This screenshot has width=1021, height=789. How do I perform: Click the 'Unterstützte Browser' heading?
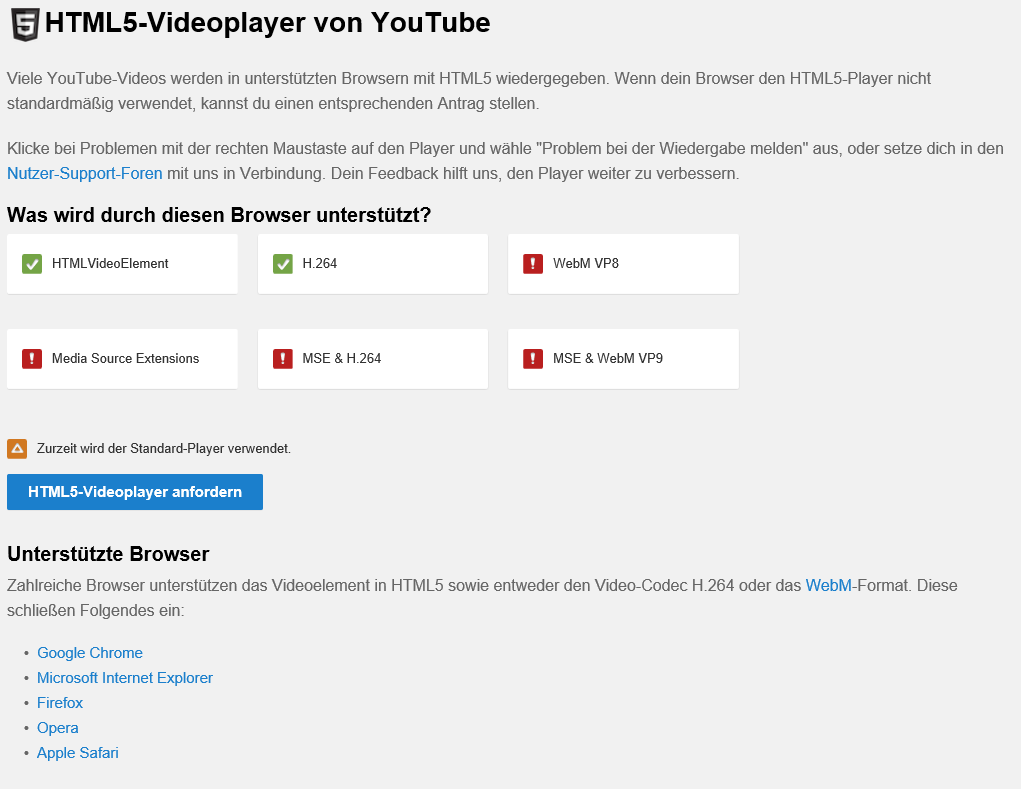[108, 554]
